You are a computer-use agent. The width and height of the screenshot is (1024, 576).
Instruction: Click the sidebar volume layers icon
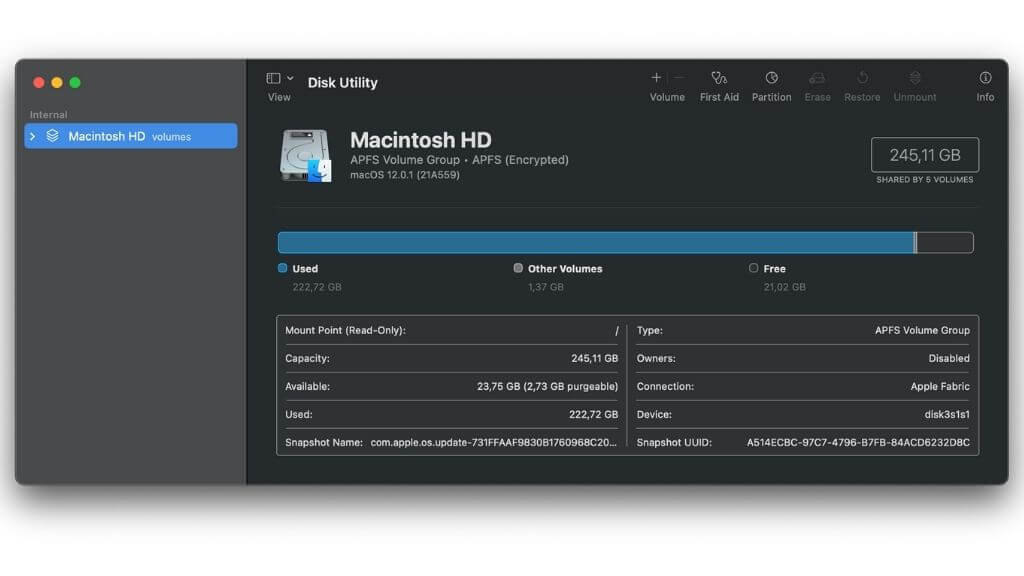tap(52, 136)
